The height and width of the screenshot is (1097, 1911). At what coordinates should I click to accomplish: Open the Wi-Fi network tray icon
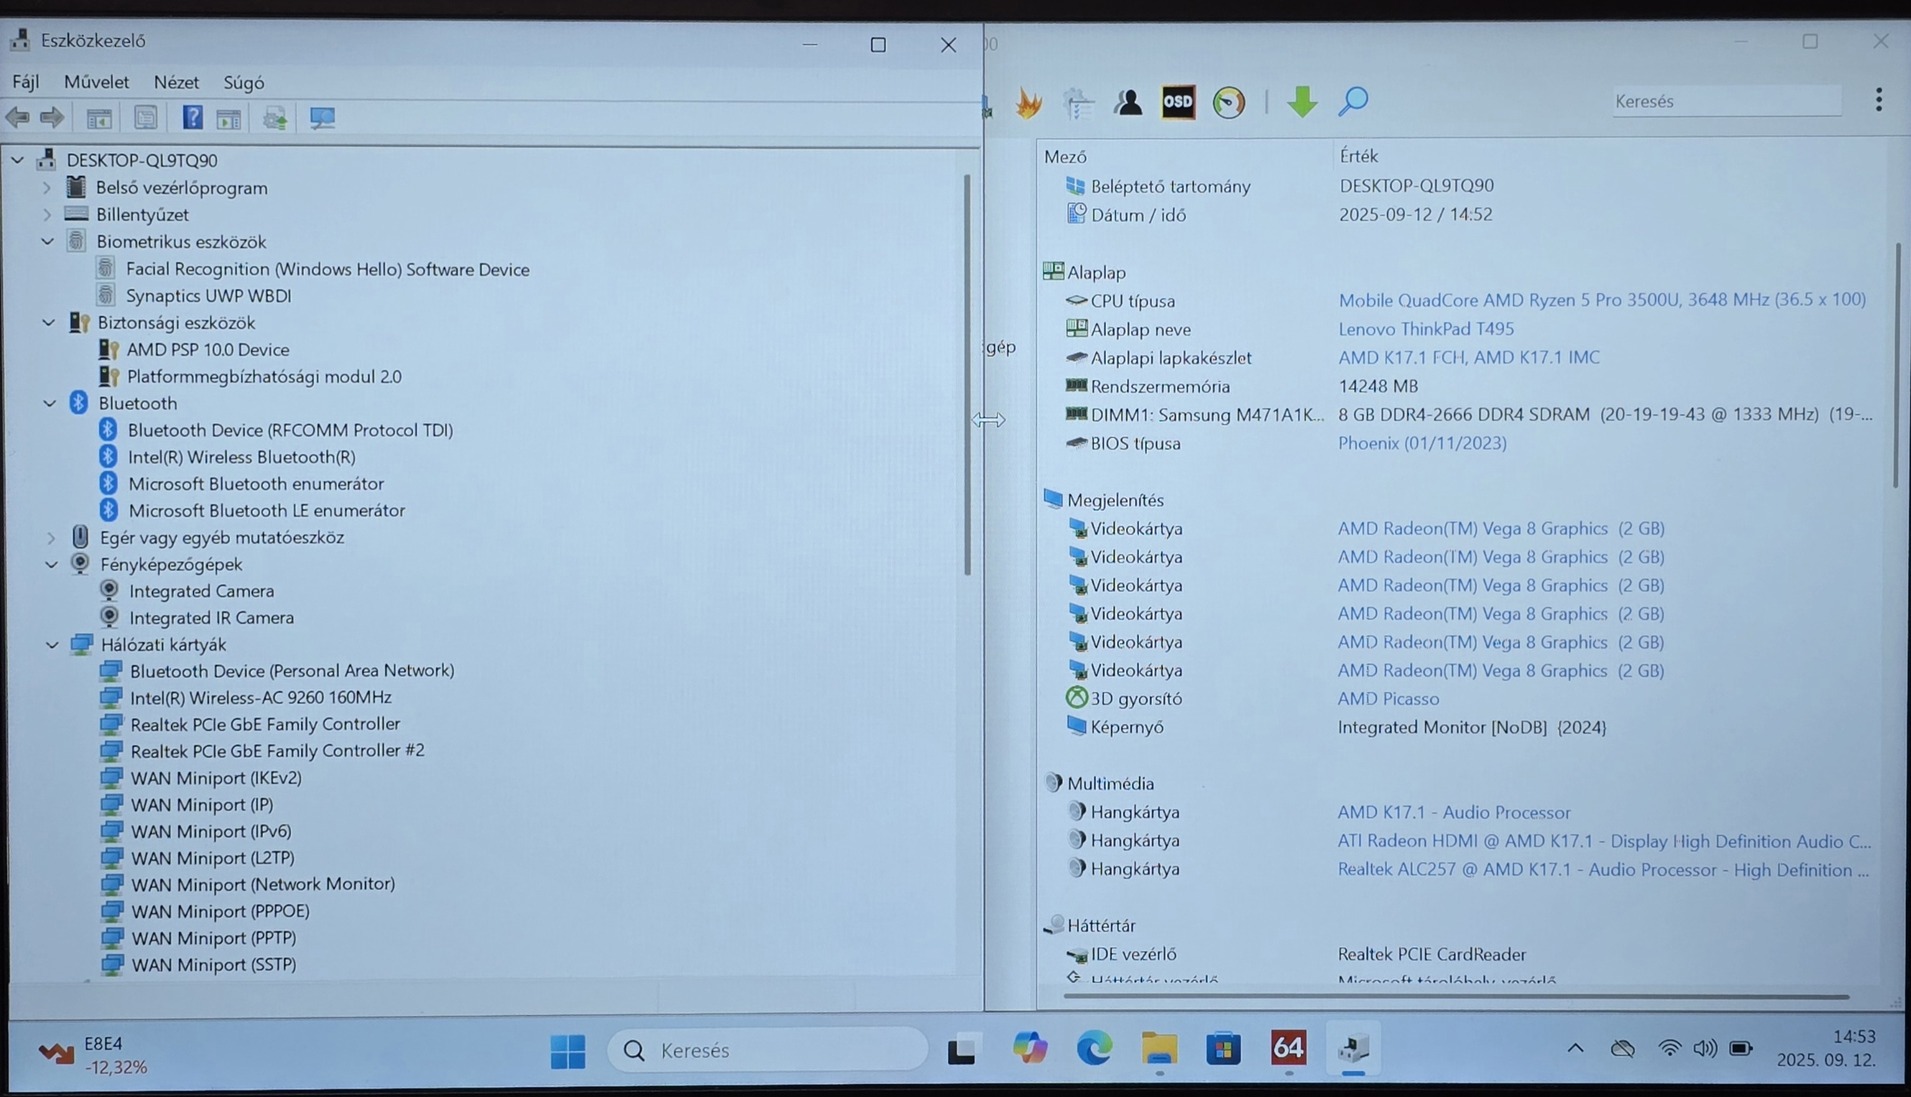(x=1668, y=1048)
